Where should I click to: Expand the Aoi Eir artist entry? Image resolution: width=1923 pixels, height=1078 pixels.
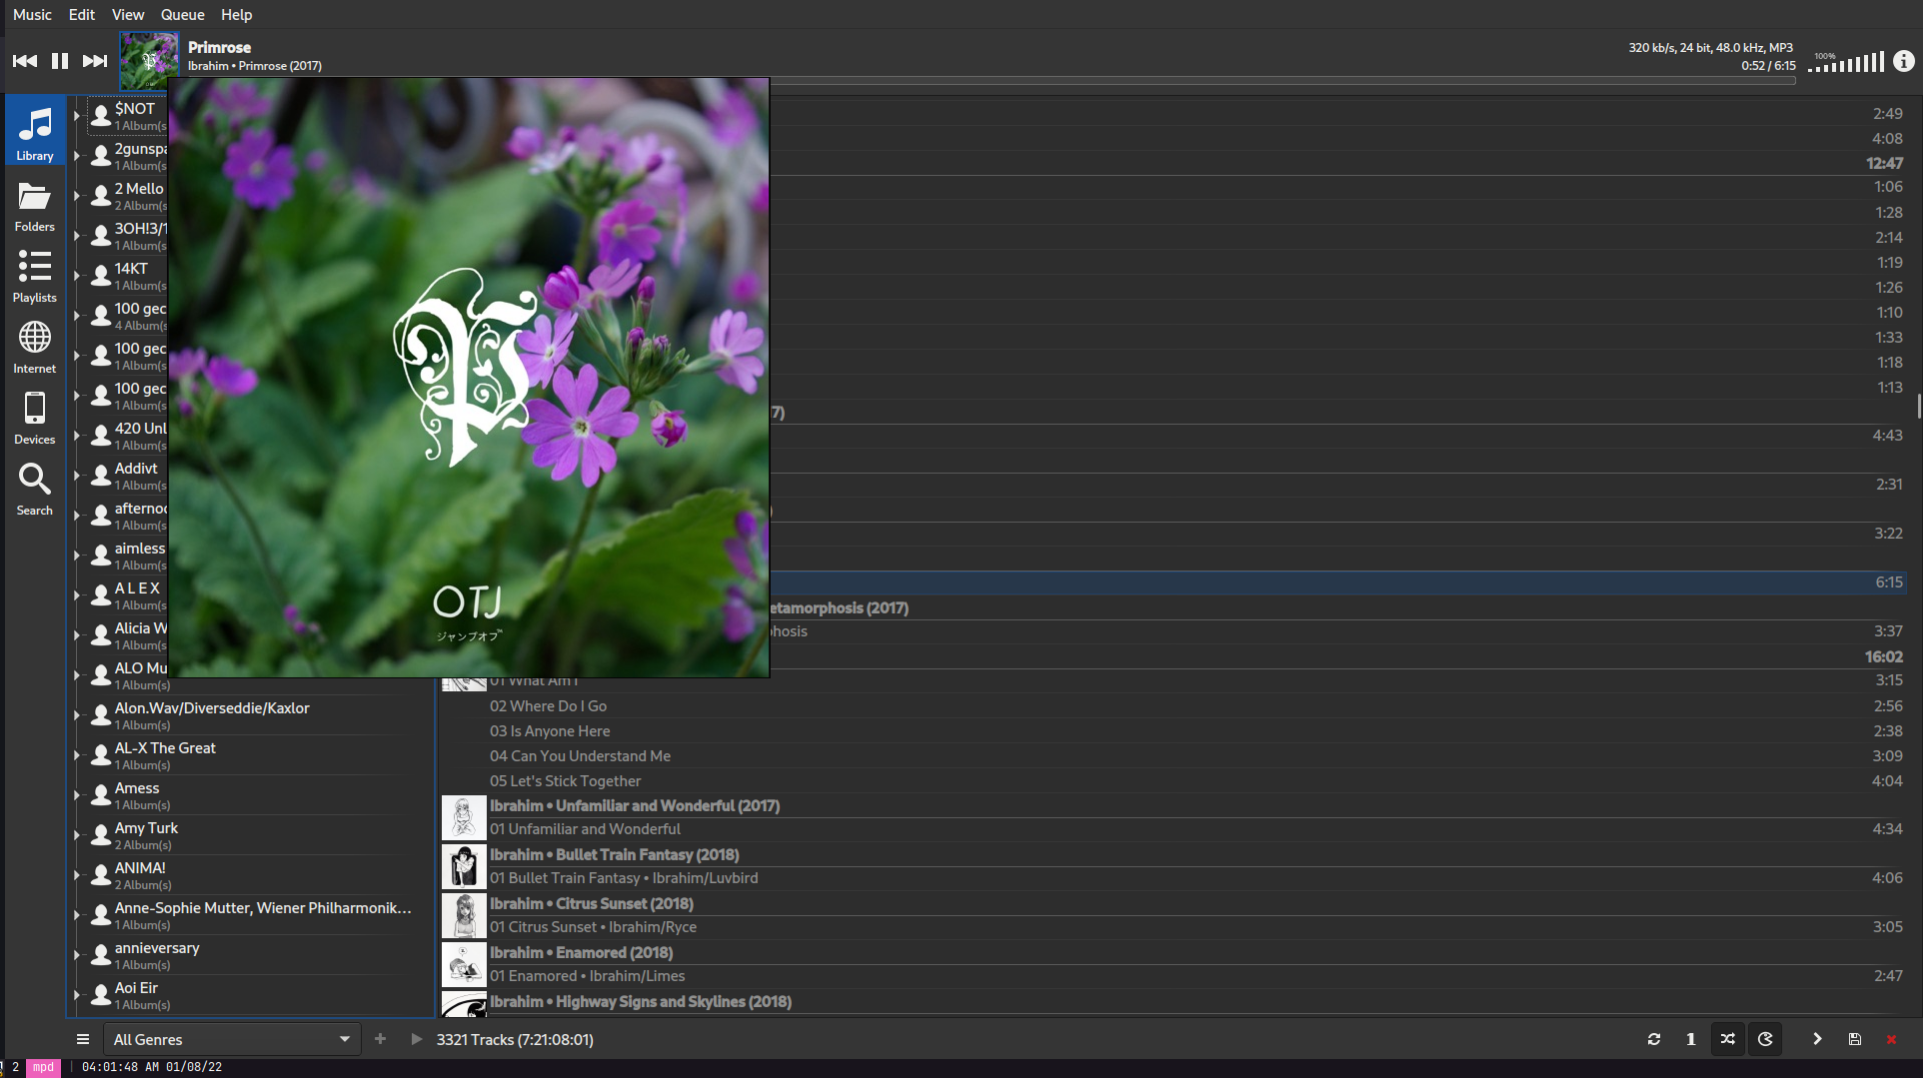[x=77, y=996]
